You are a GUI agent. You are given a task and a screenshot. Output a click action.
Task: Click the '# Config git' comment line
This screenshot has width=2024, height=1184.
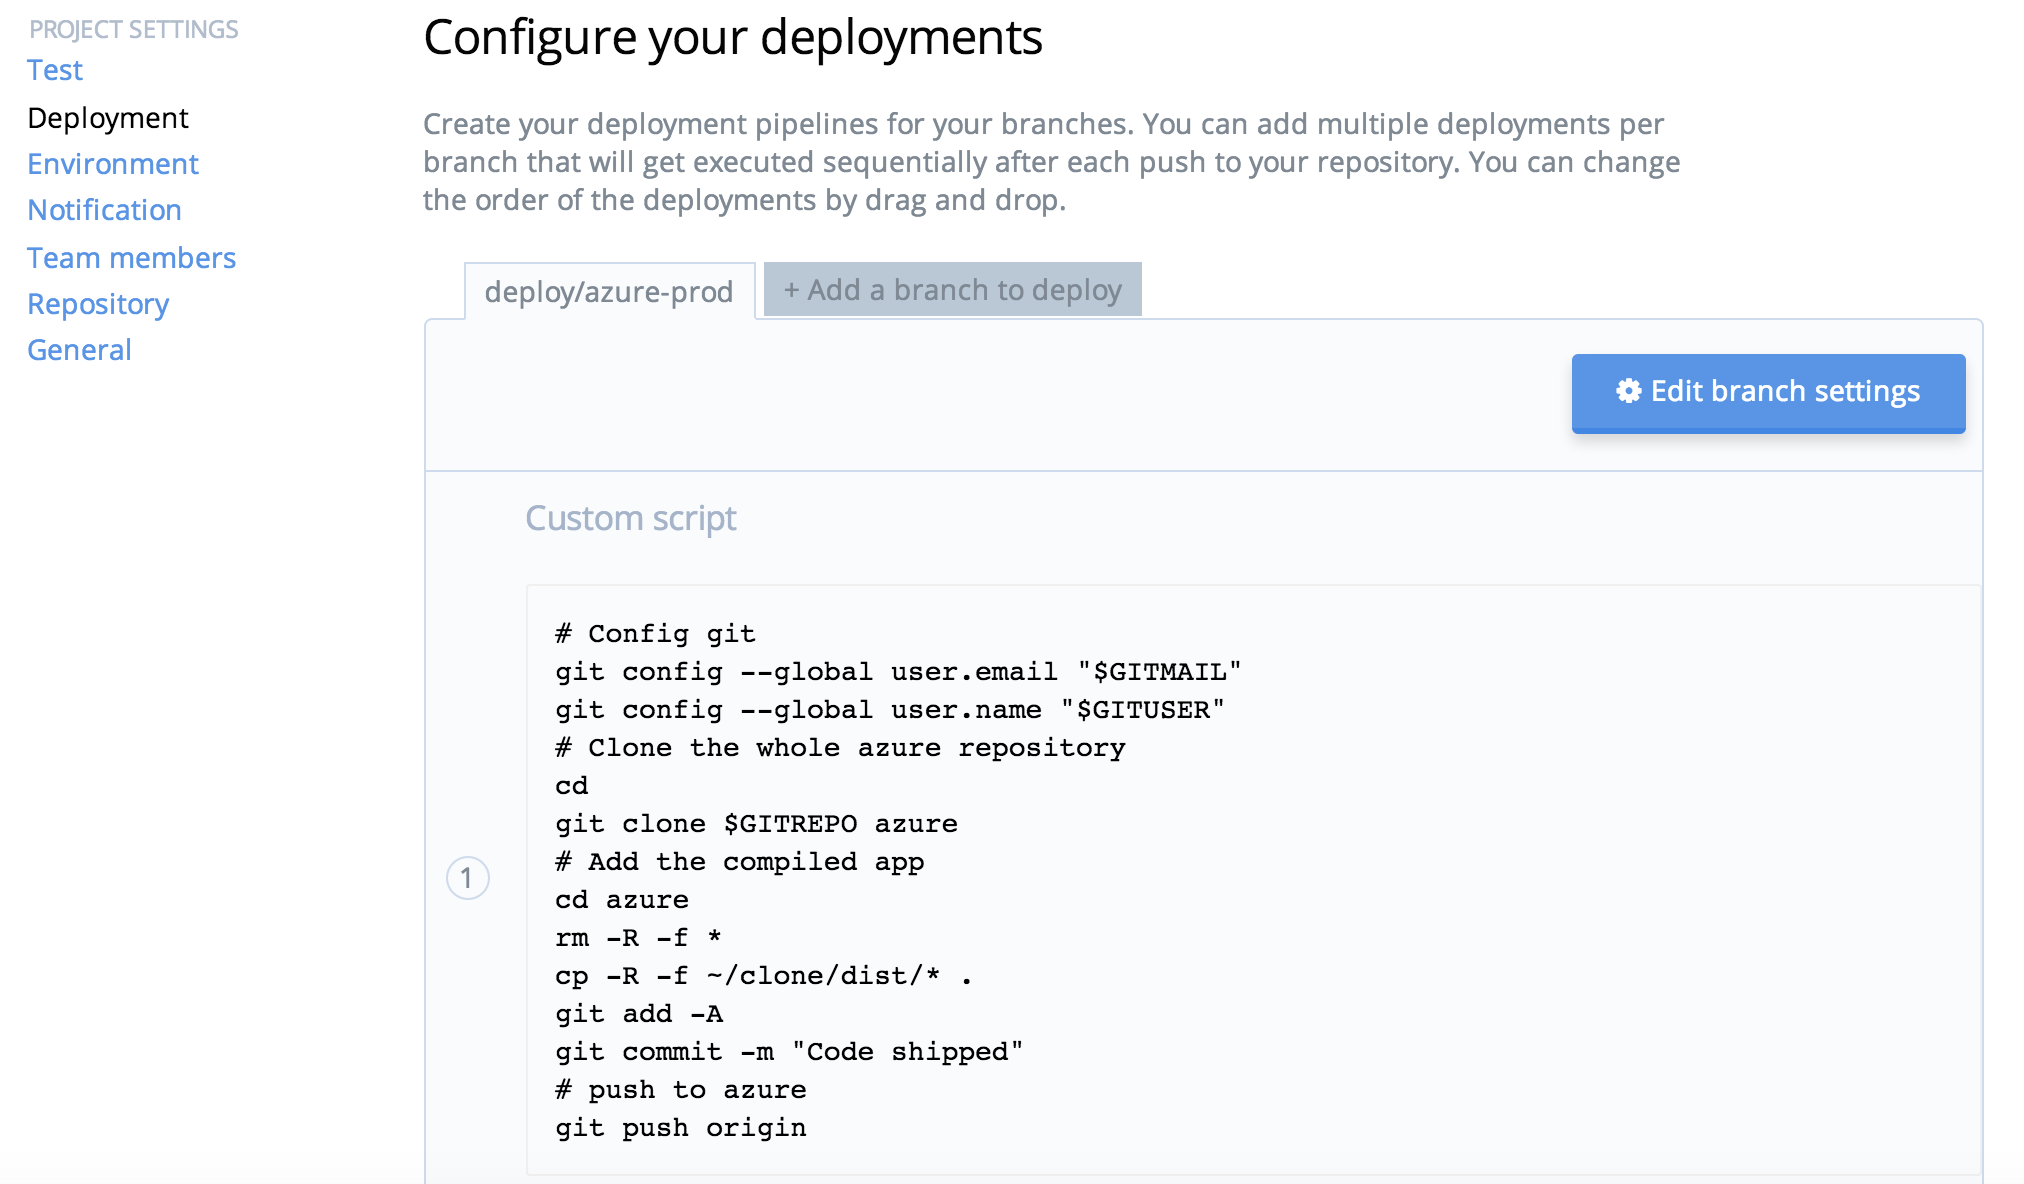(x=655, y=634)
